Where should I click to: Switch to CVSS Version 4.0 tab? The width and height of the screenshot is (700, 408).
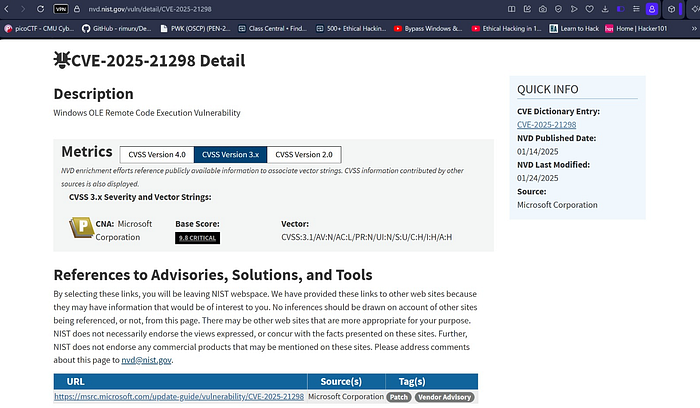(x=157, y=154)
